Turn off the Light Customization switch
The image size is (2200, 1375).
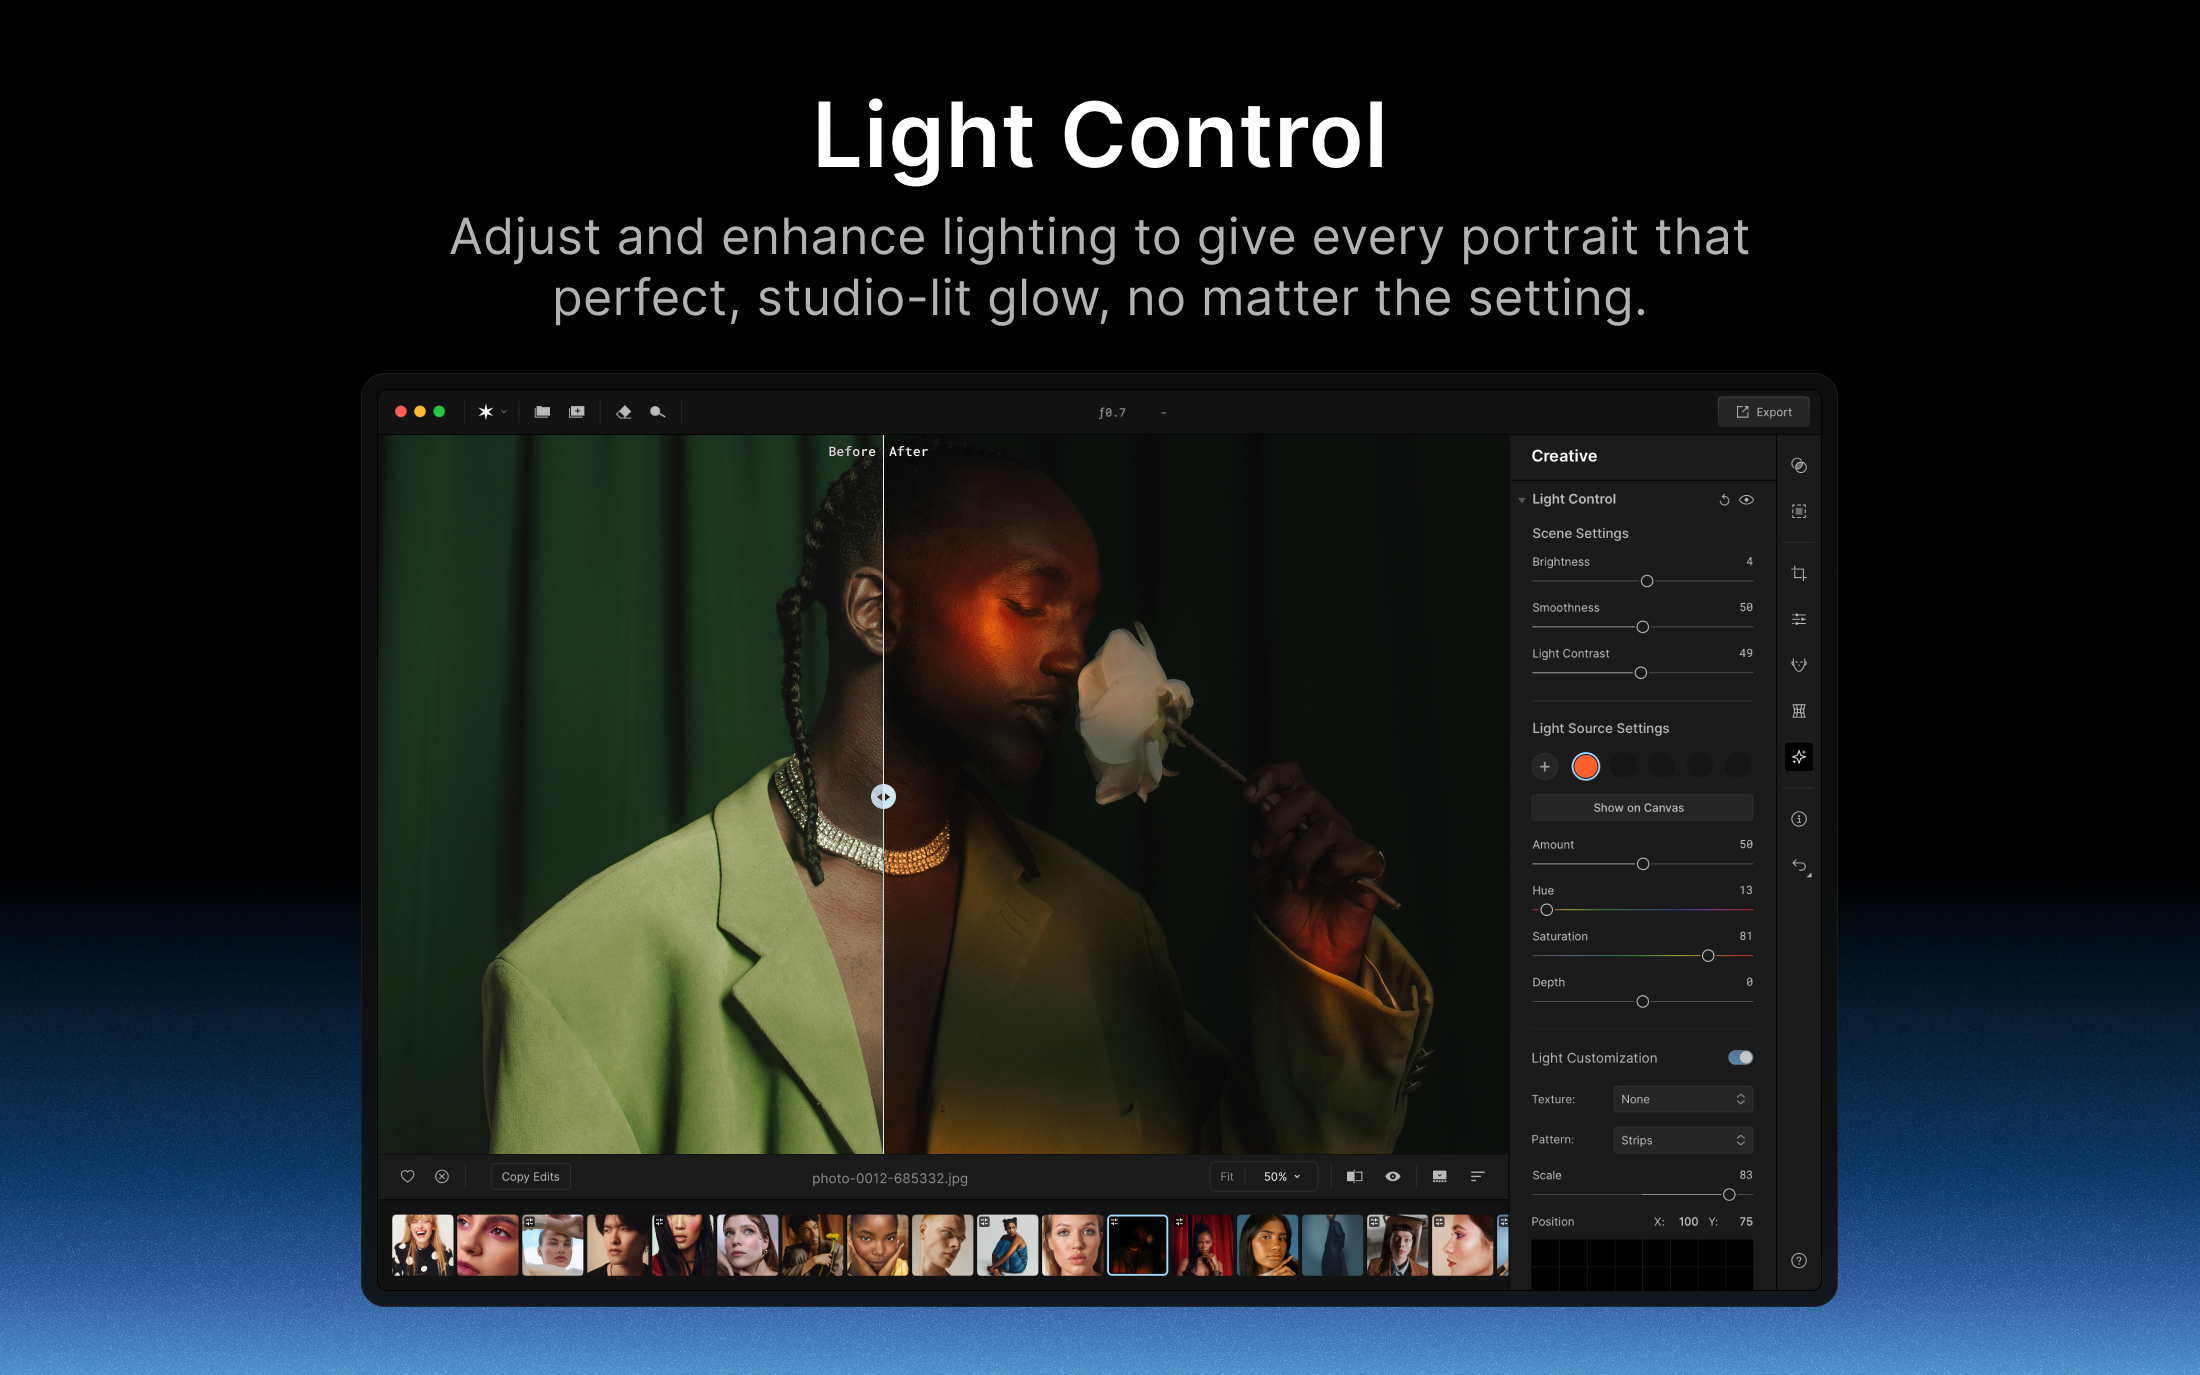point(1740,1058)
